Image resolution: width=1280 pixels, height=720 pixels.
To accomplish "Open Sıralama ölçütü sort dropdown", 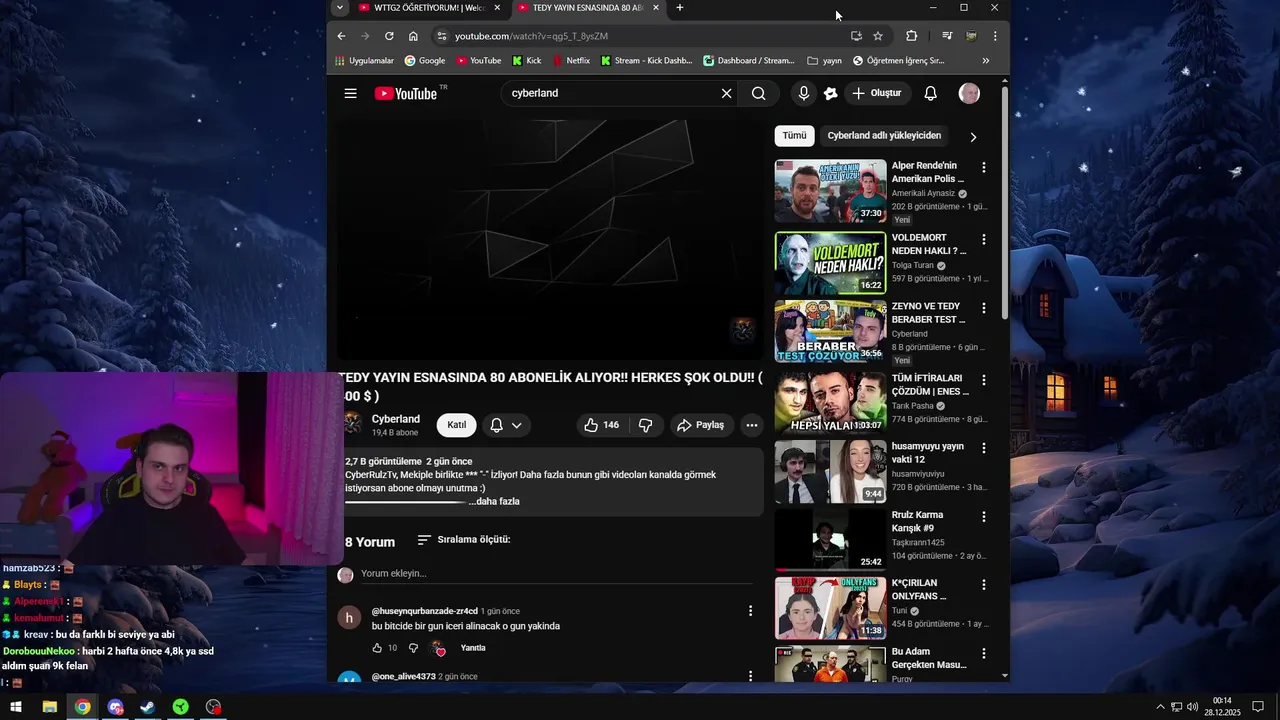I will (x=464, y=540).
